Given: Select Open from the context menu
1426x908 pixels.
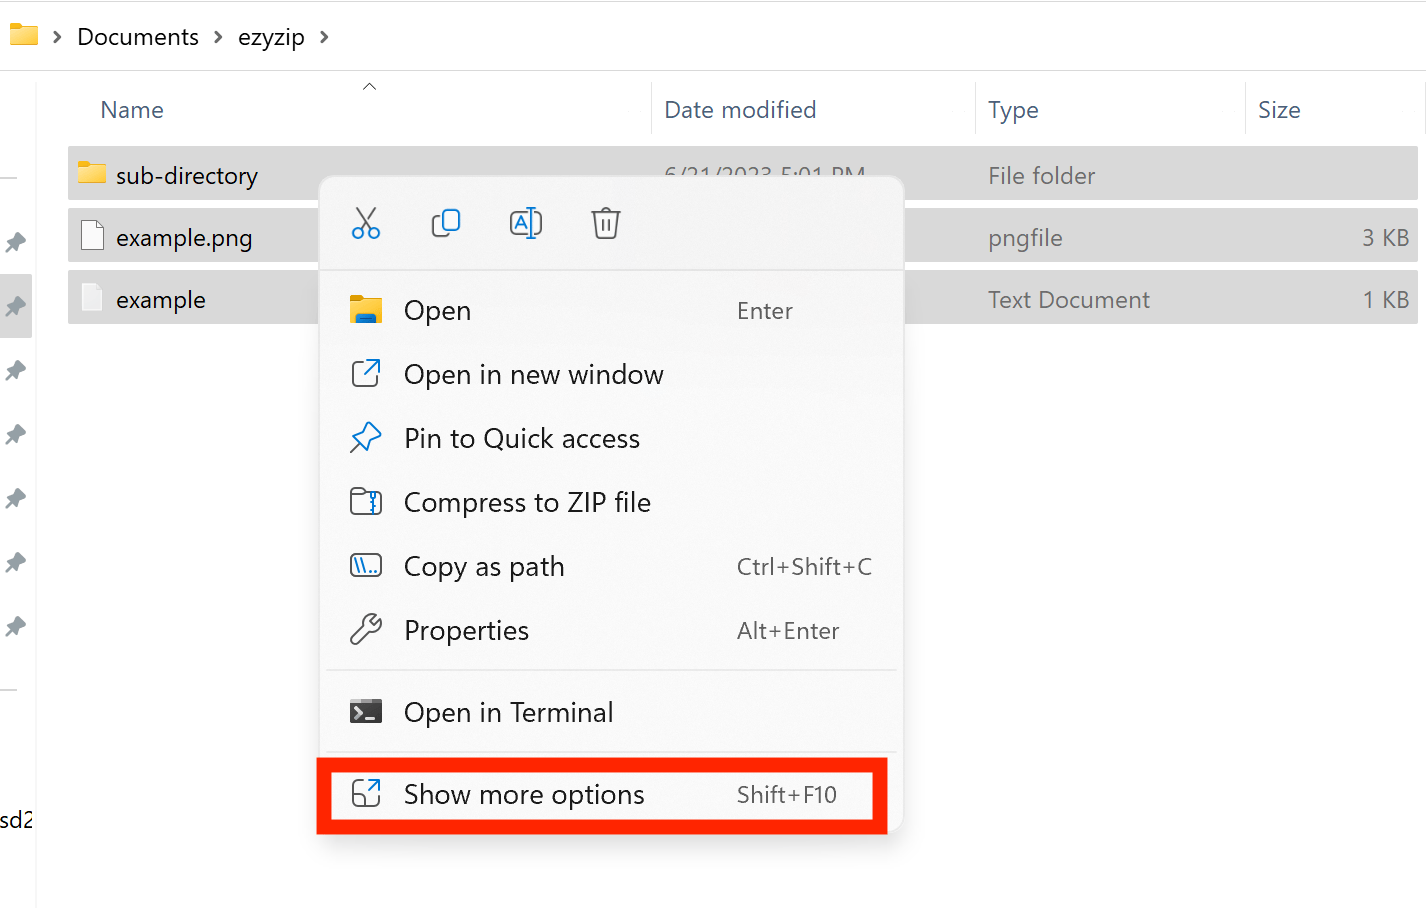Looking at the screenshot, I should pyautogui.click(x=437, y=310).
